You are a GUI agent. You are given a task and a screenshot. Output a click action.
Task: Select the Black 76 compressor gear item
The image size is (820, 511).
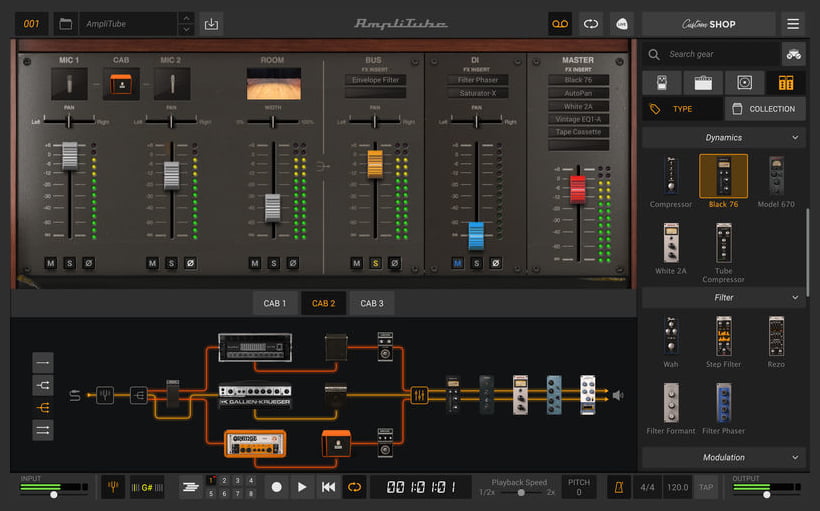click(x=723, y=181)
